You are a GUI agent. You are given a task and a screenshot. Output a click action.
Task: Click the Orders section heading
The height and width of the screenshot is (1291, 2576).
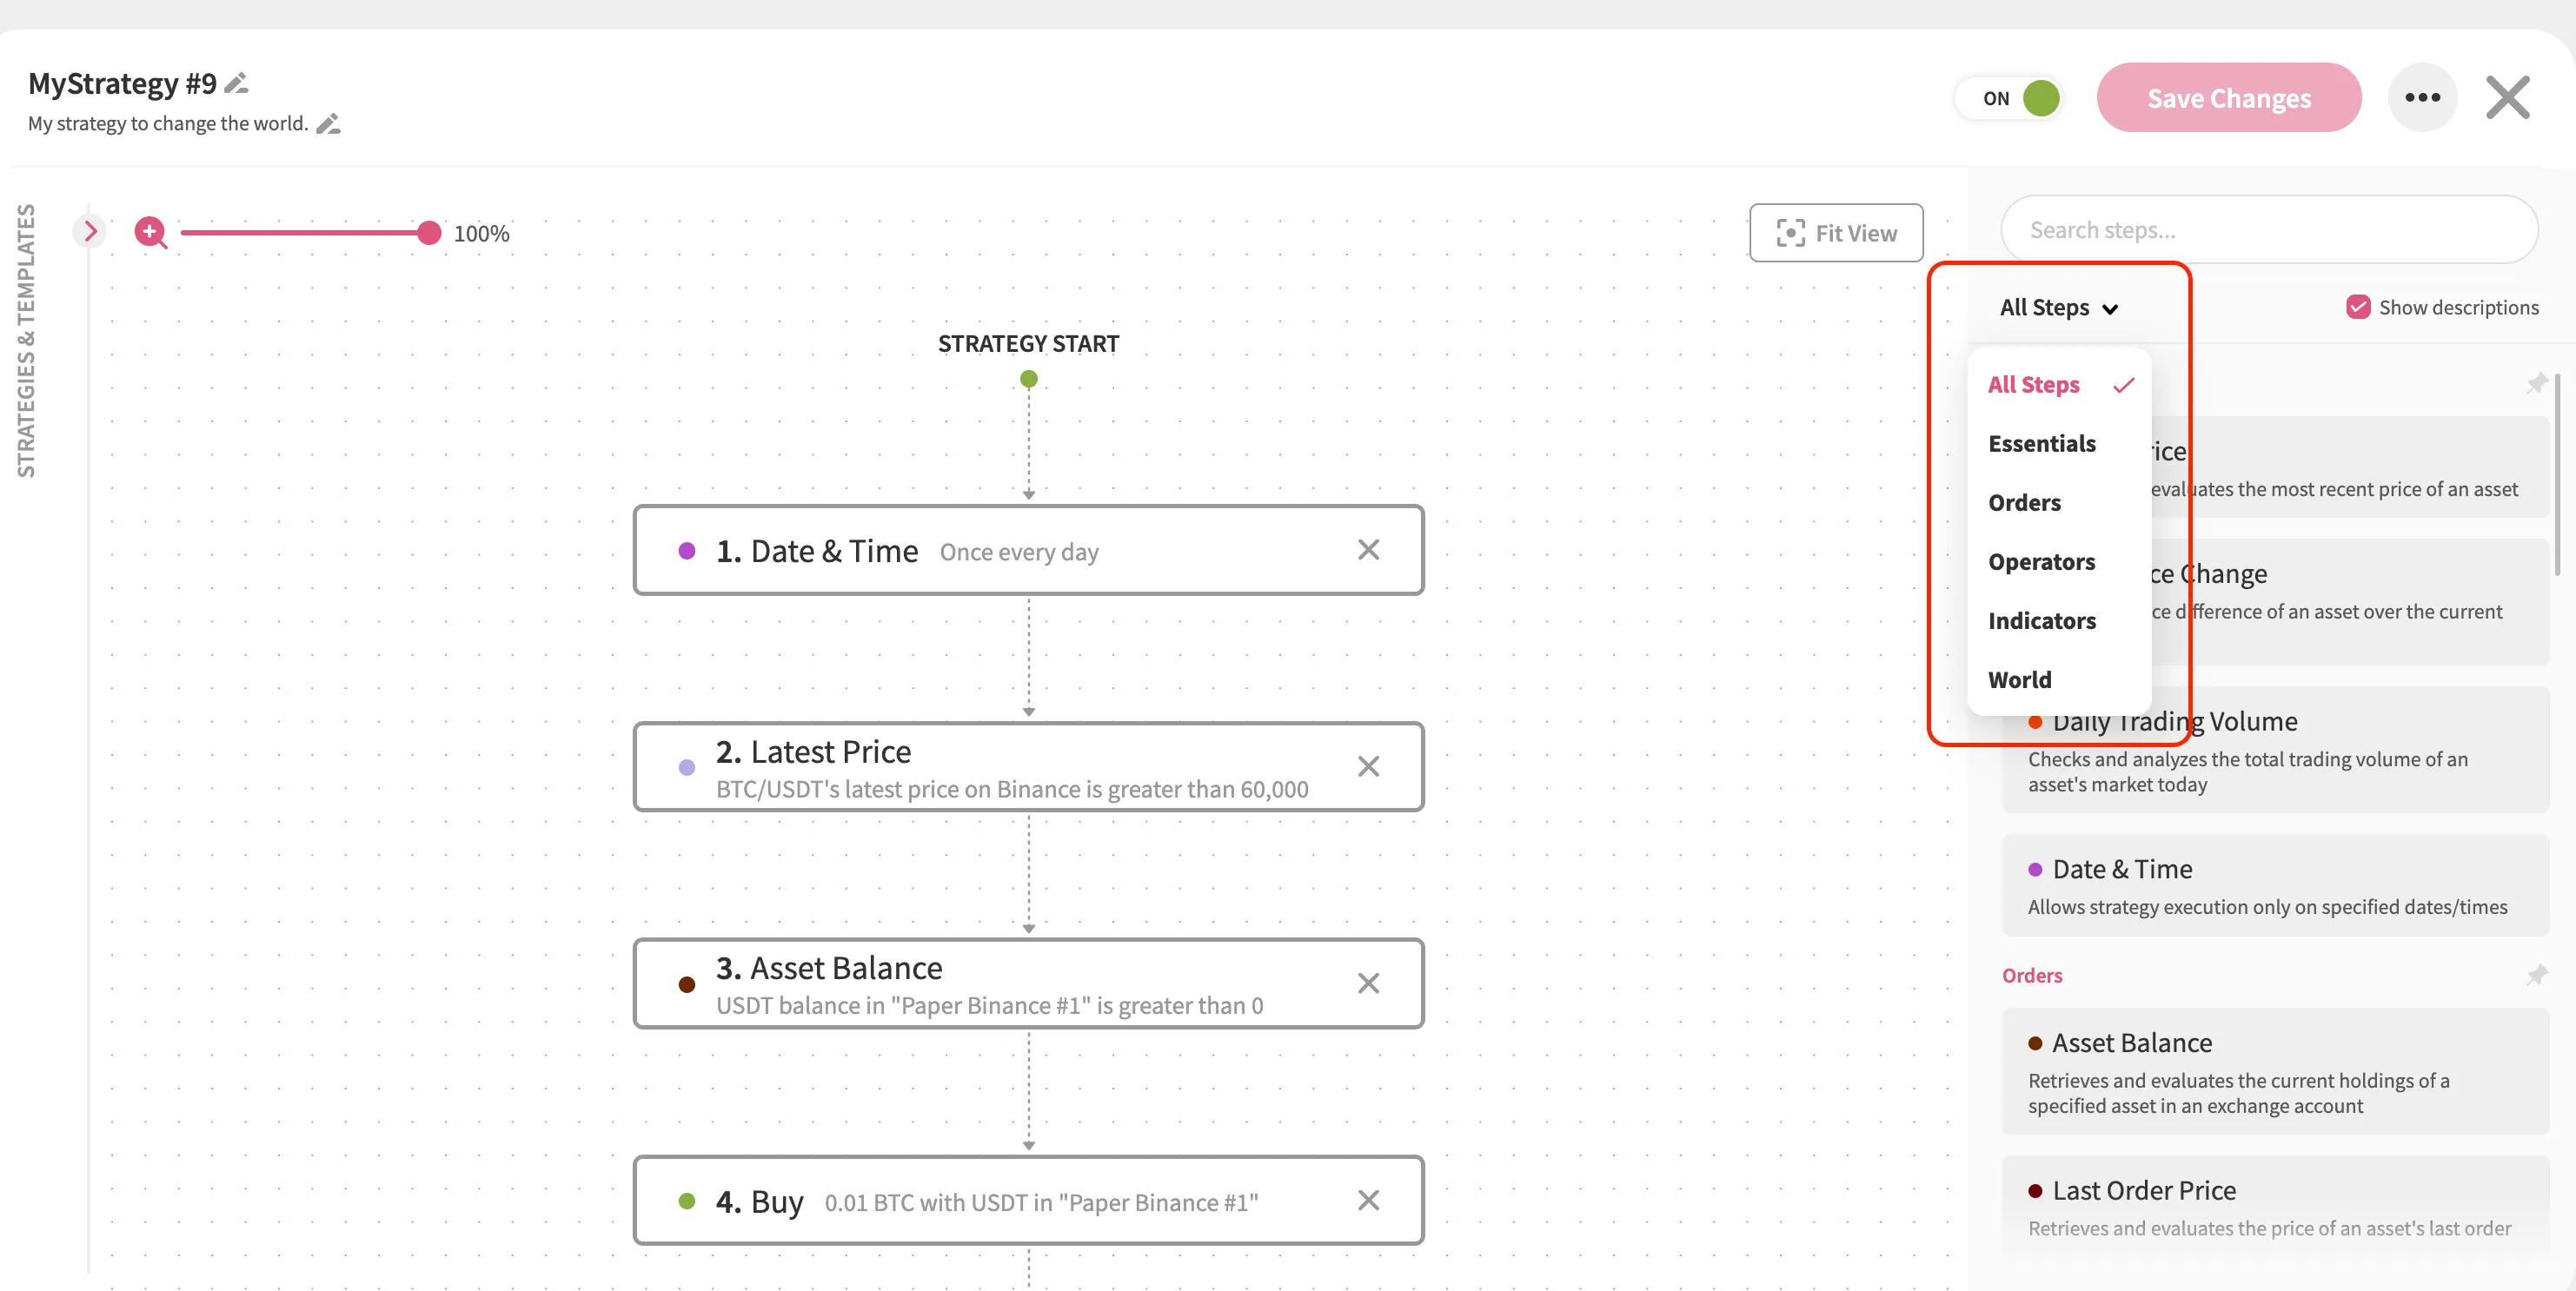pos(2032,976)
